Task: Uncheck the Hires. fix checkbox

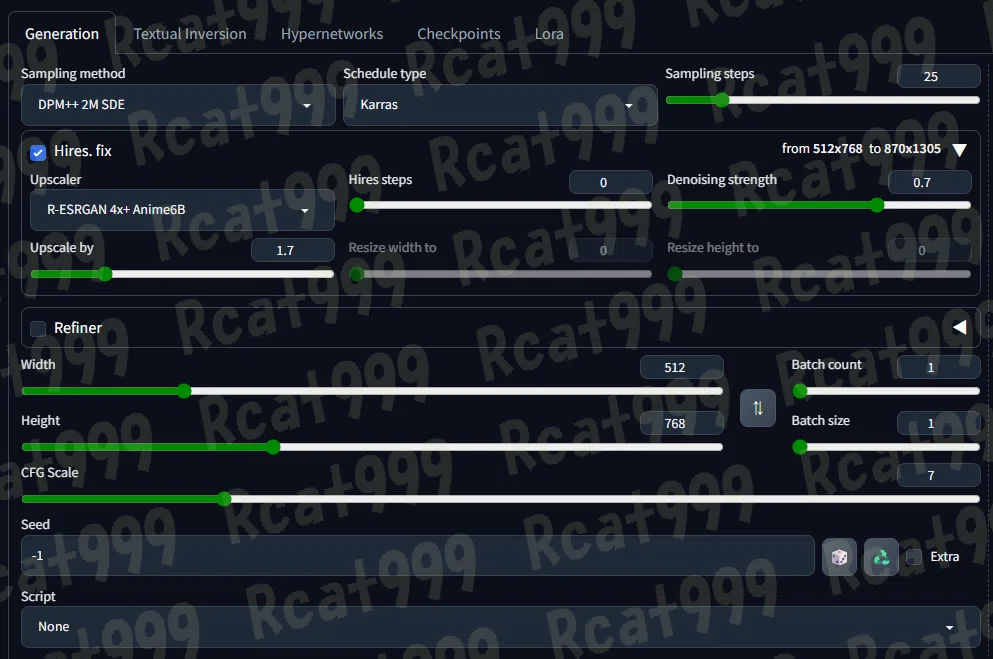Action: click(x=38, y=152)
